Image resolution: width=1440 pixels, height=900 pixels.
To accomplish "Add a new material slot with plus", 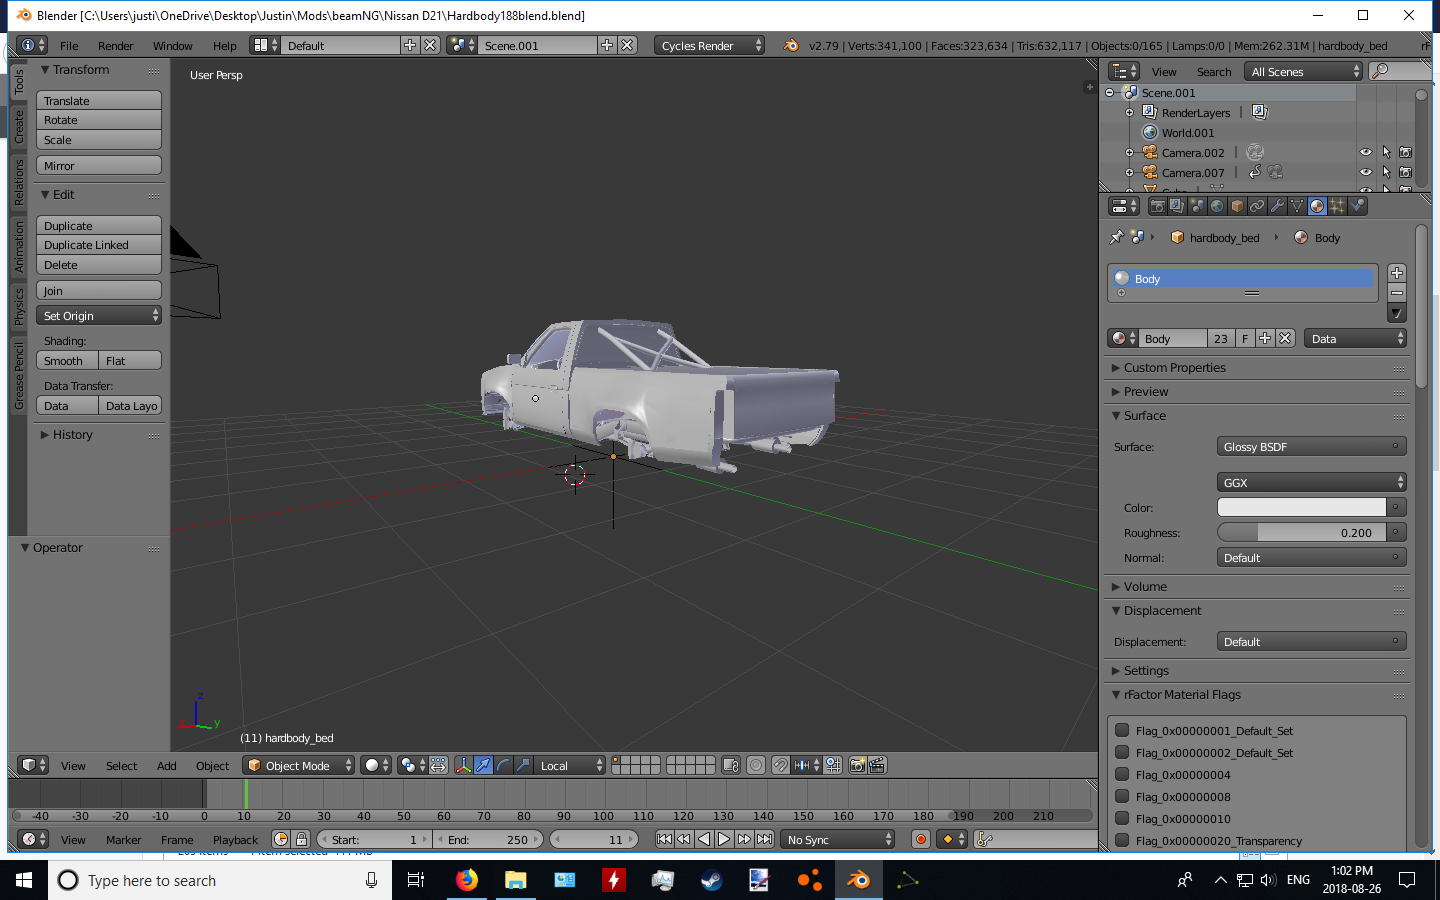I will click(x=1397, y=273).
